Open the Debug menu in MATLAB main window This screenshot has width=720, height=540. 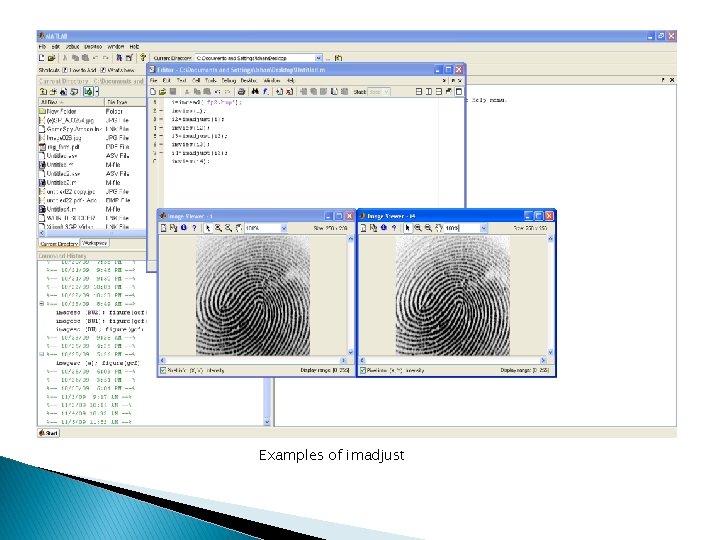pyautogui.click(x=73, y=47)
